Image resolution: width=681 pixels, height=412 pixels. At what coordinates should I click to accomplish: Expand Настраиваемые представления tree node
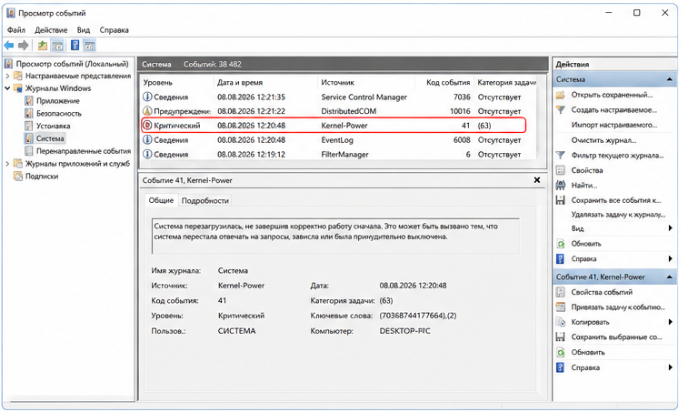[x=7, y=76]
